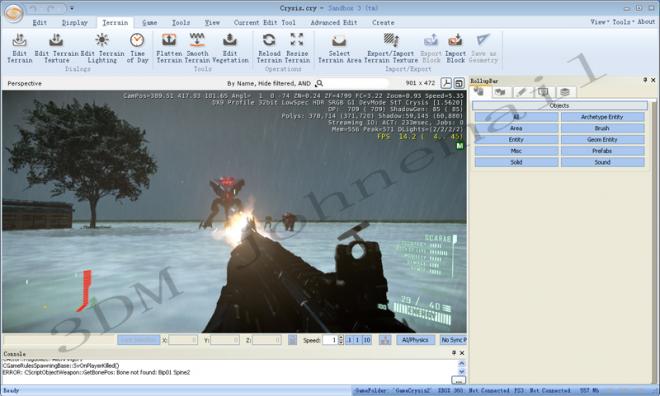Toggle the AI/Physics button

(x=415, y=340)
